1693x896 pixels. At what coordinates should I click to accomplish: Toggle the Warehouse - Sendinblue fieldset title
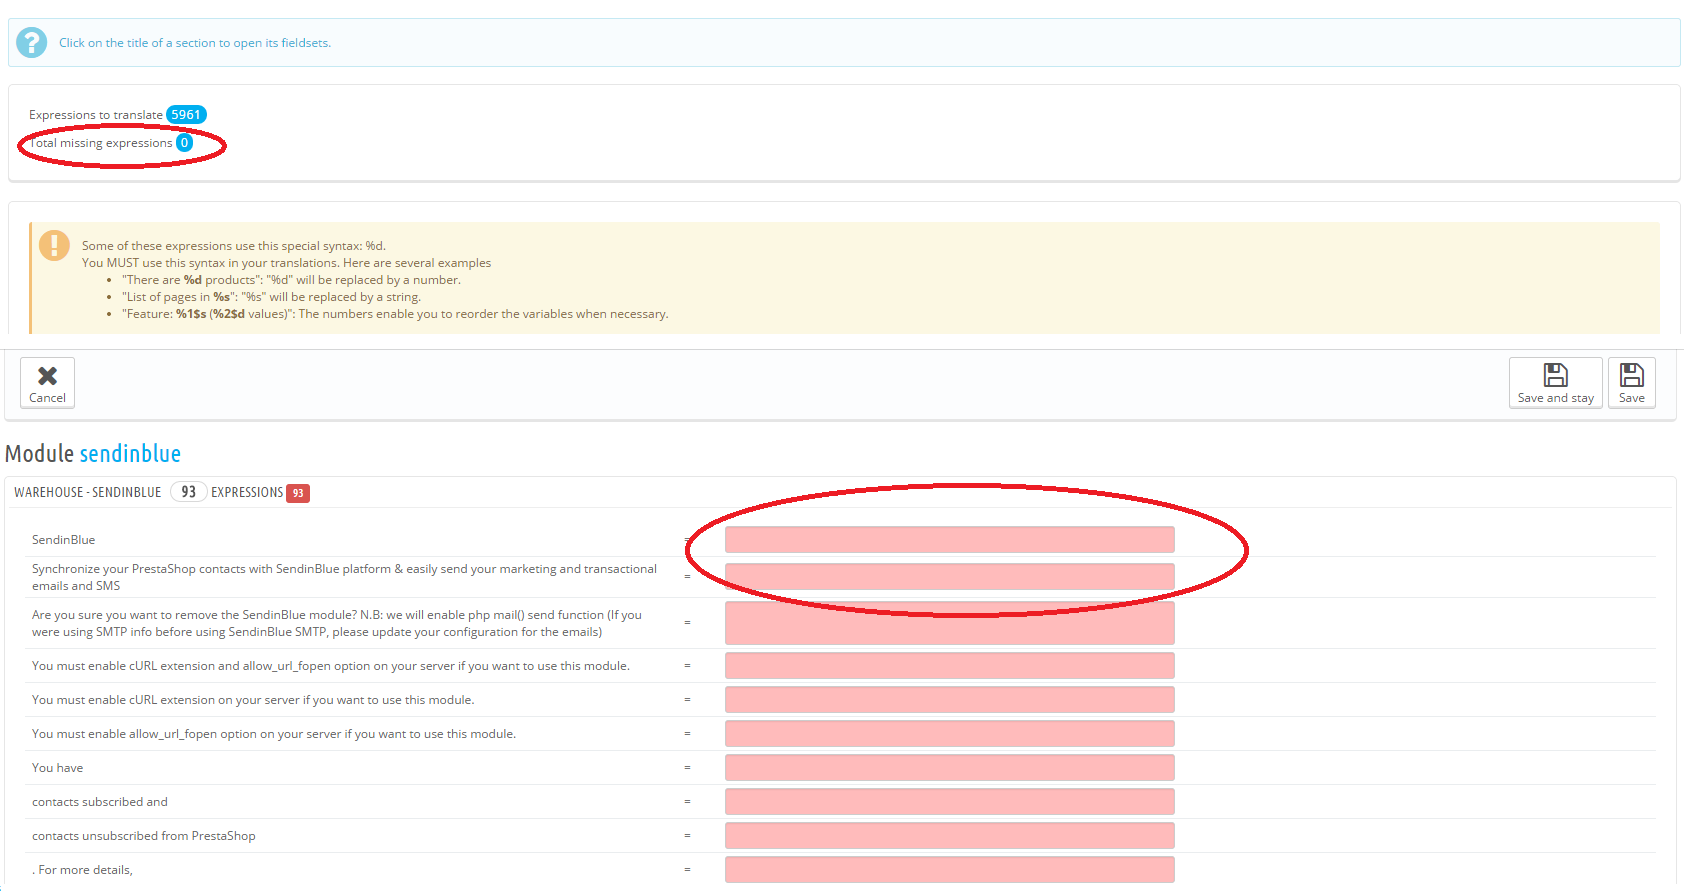click(x=87, y=492)
